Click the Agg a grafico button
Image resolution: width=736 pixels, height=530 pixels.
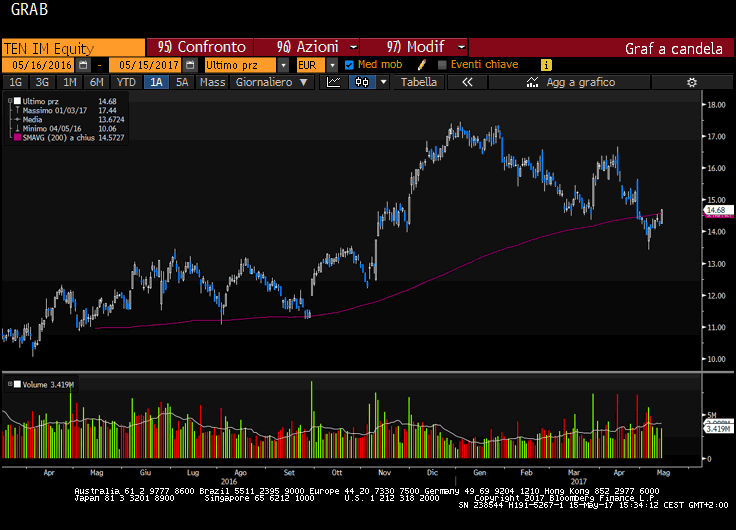coord(569,82)
